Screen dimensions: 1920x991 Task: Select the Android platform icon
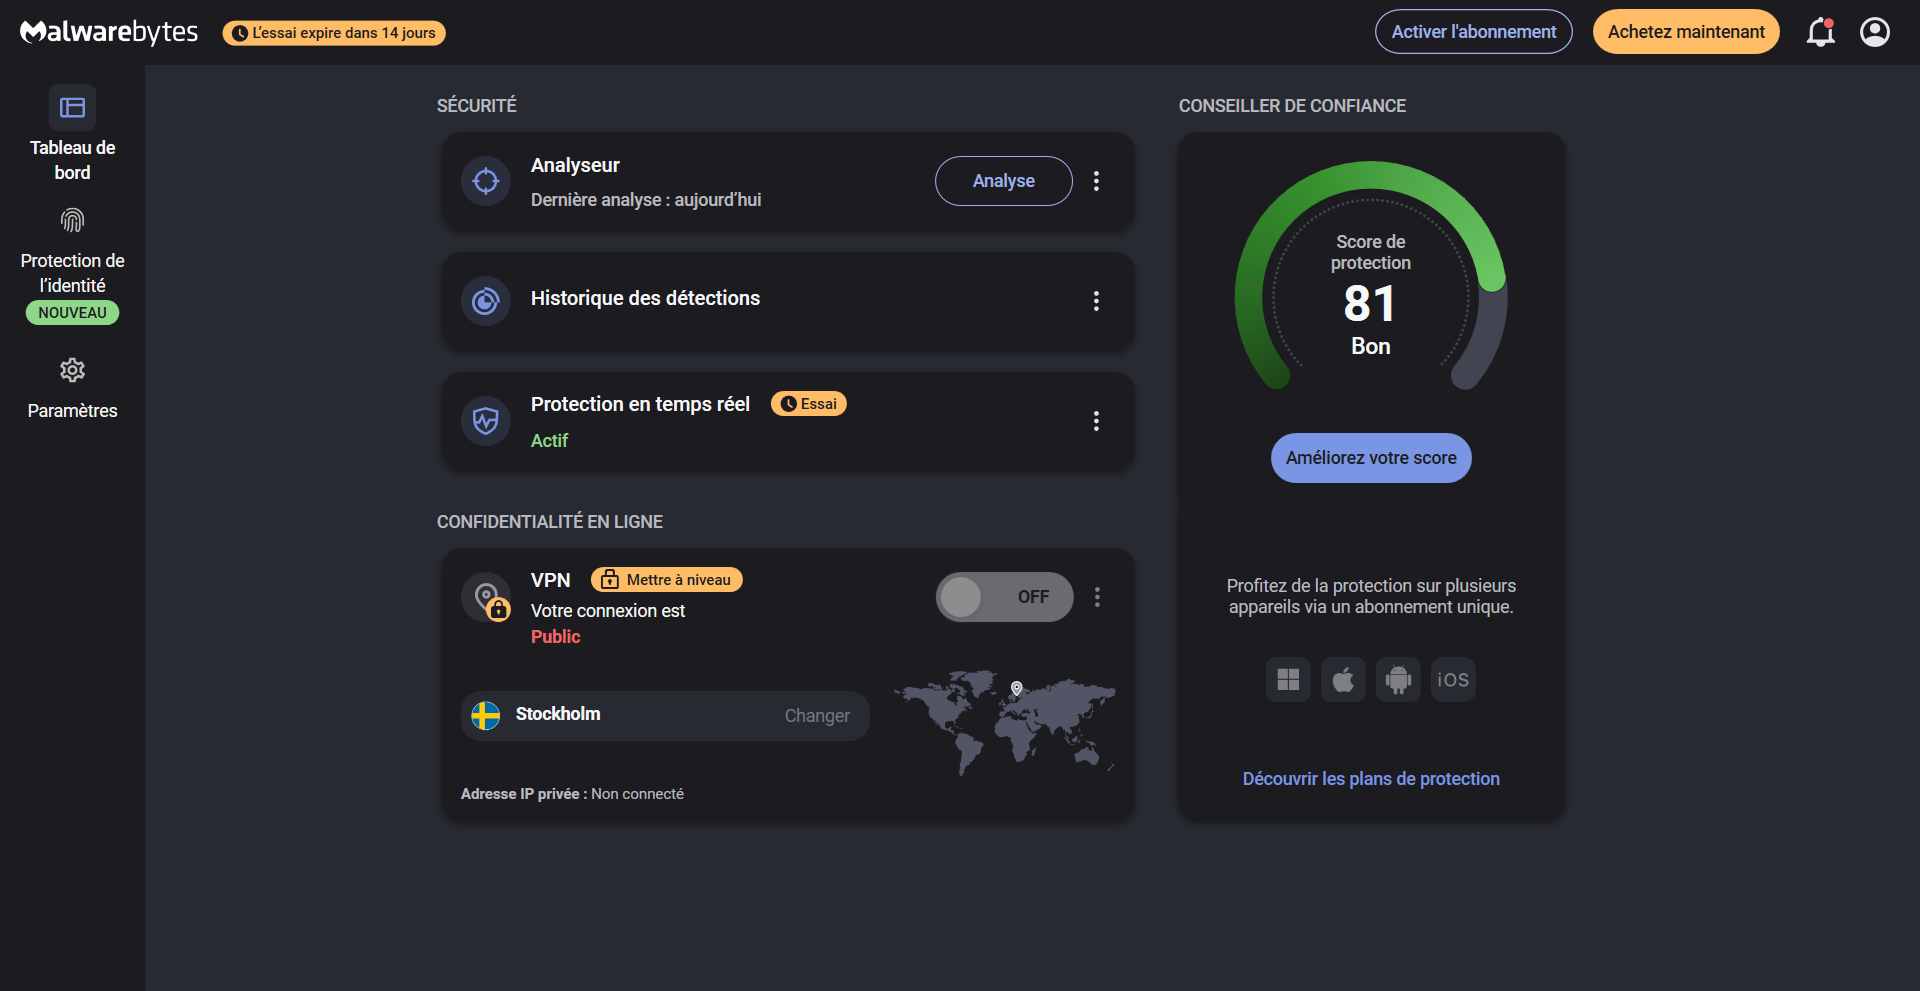[1398, 680]
